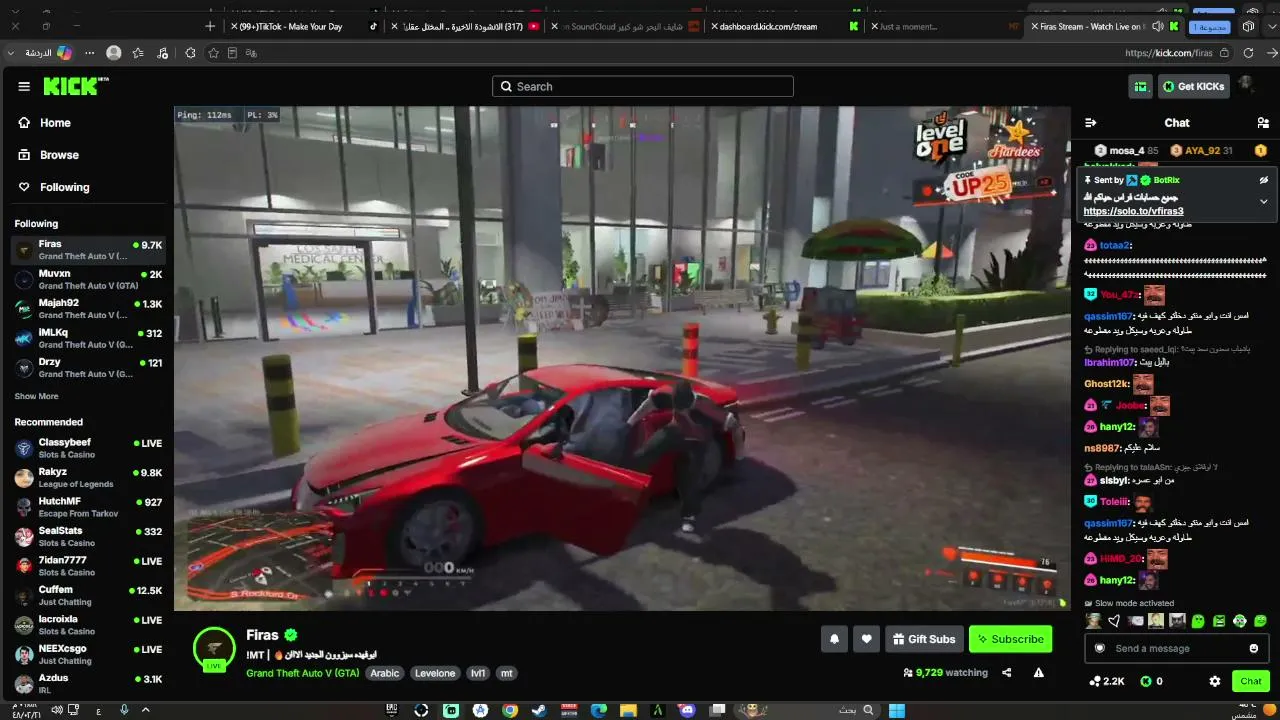
Task: Open the green drops icon beside Get KICKs
Action: pyautogui.click(x=1141, y=87)
